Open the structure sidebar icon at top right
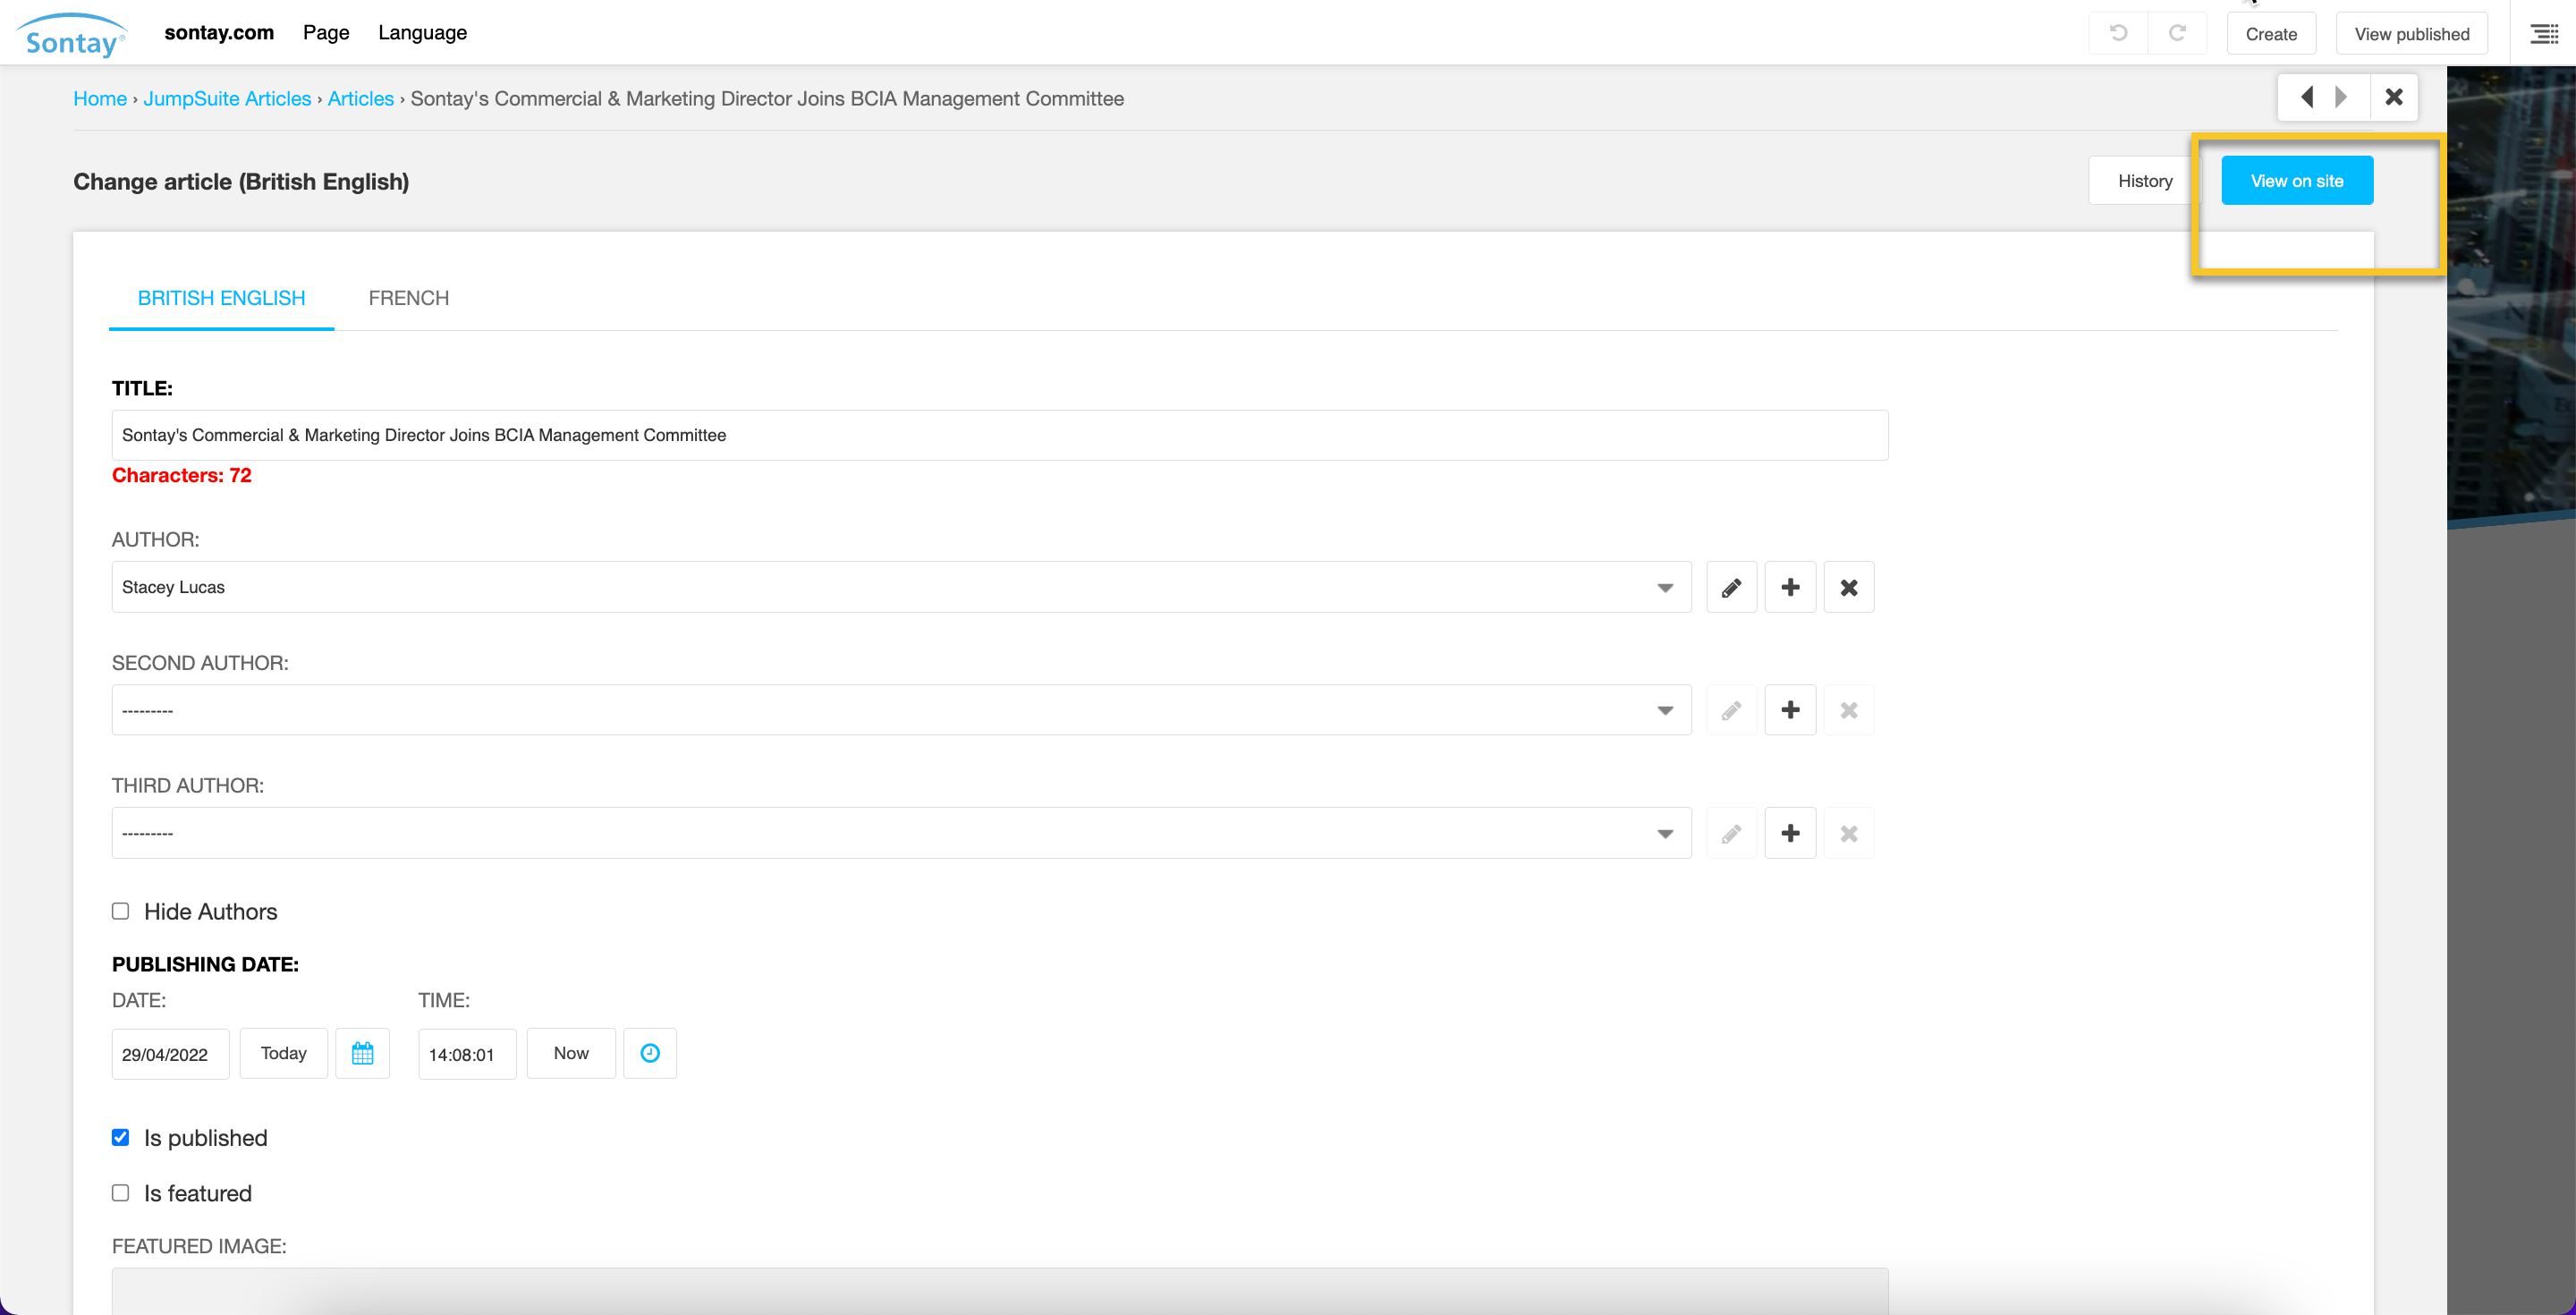The height and width of the screenshot is (1315, 2576). click(x=2543, y=34)
